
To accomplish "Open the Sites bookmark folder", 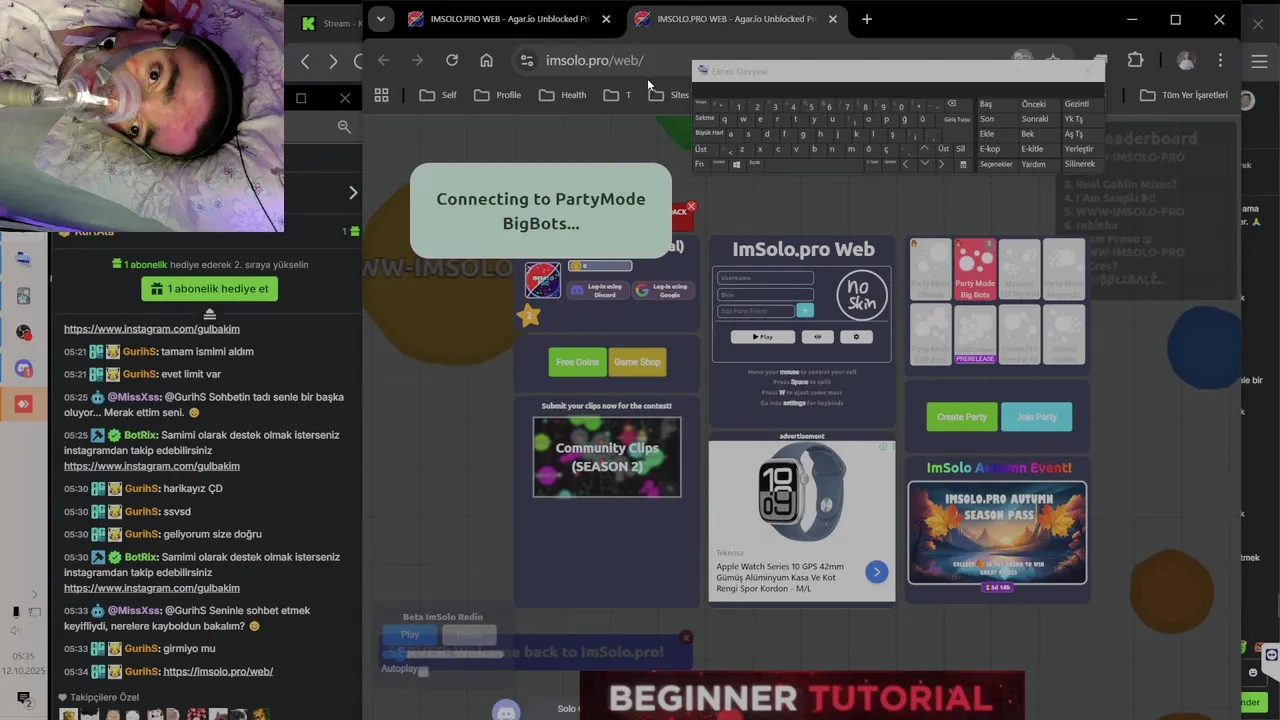I will point(669,95).
